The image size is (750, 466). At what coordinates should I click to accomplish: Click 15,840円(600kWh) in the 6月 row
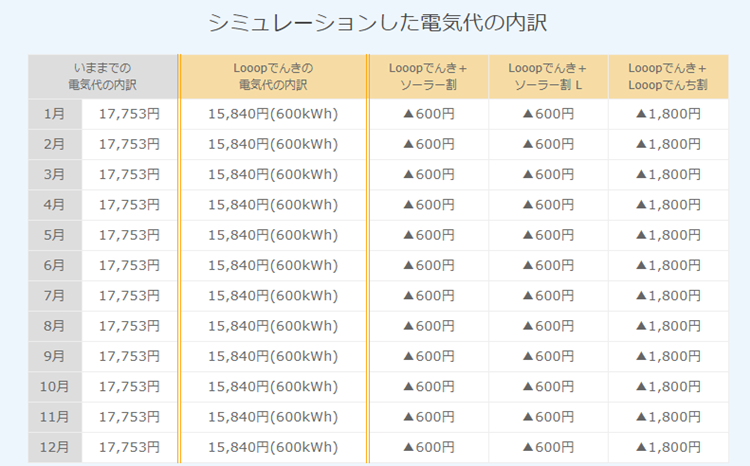click(273, 265)
